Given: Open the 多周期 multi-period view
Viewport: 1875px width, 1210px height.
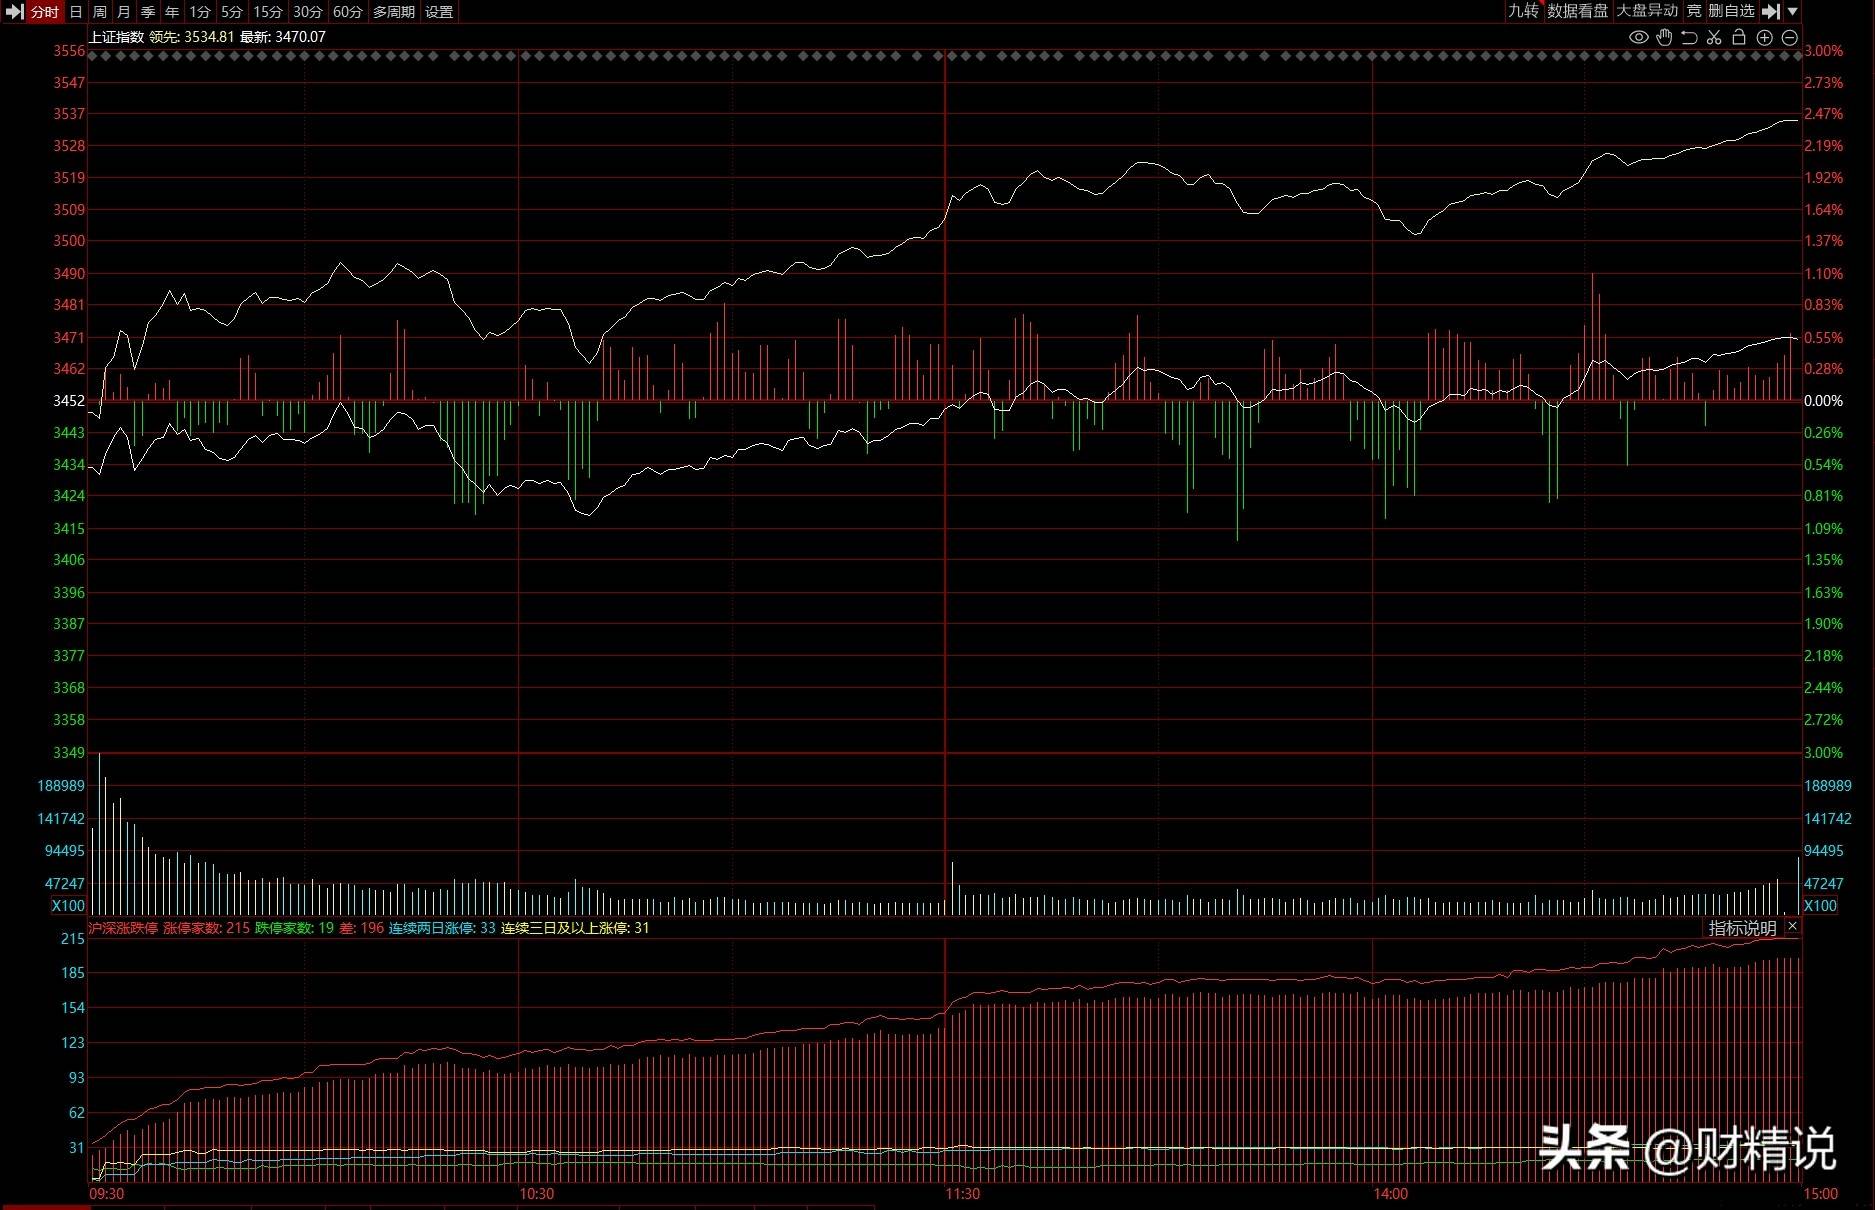Looking at the screenshot, I should [x=394, y=12].
